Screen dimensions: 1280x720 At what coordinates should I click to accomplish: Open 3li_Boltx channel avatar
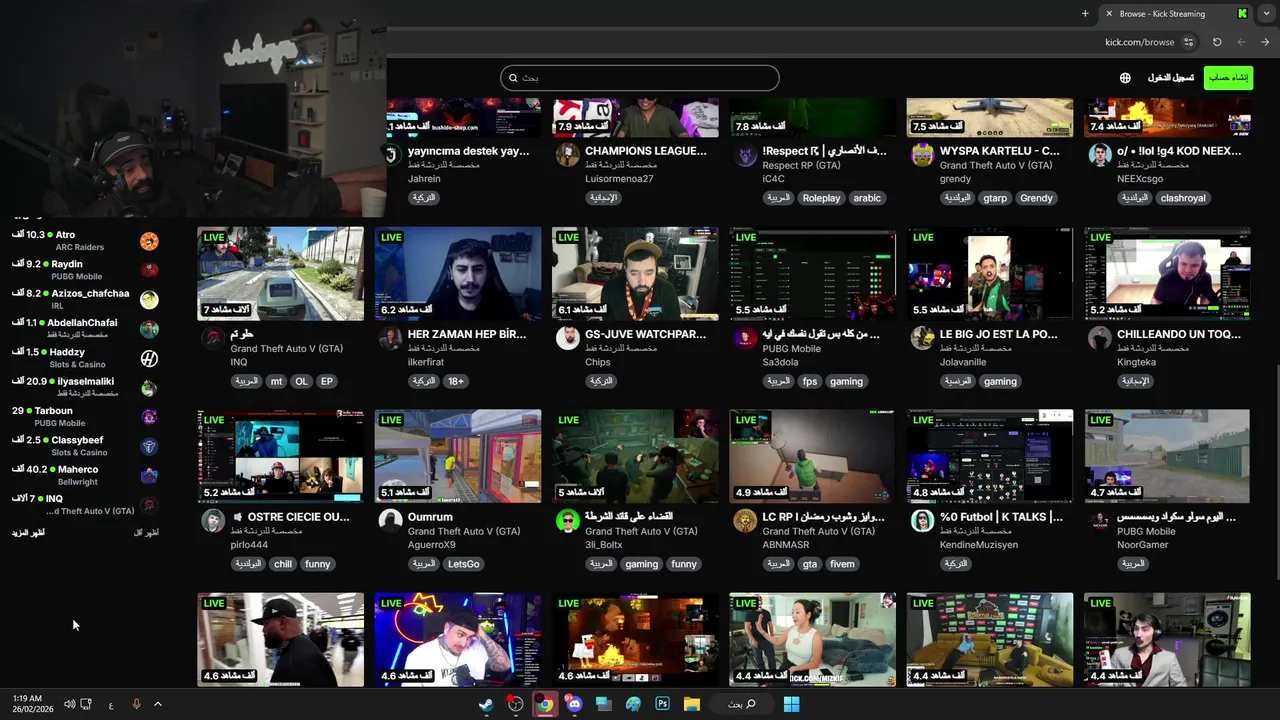tap(567, 520)
